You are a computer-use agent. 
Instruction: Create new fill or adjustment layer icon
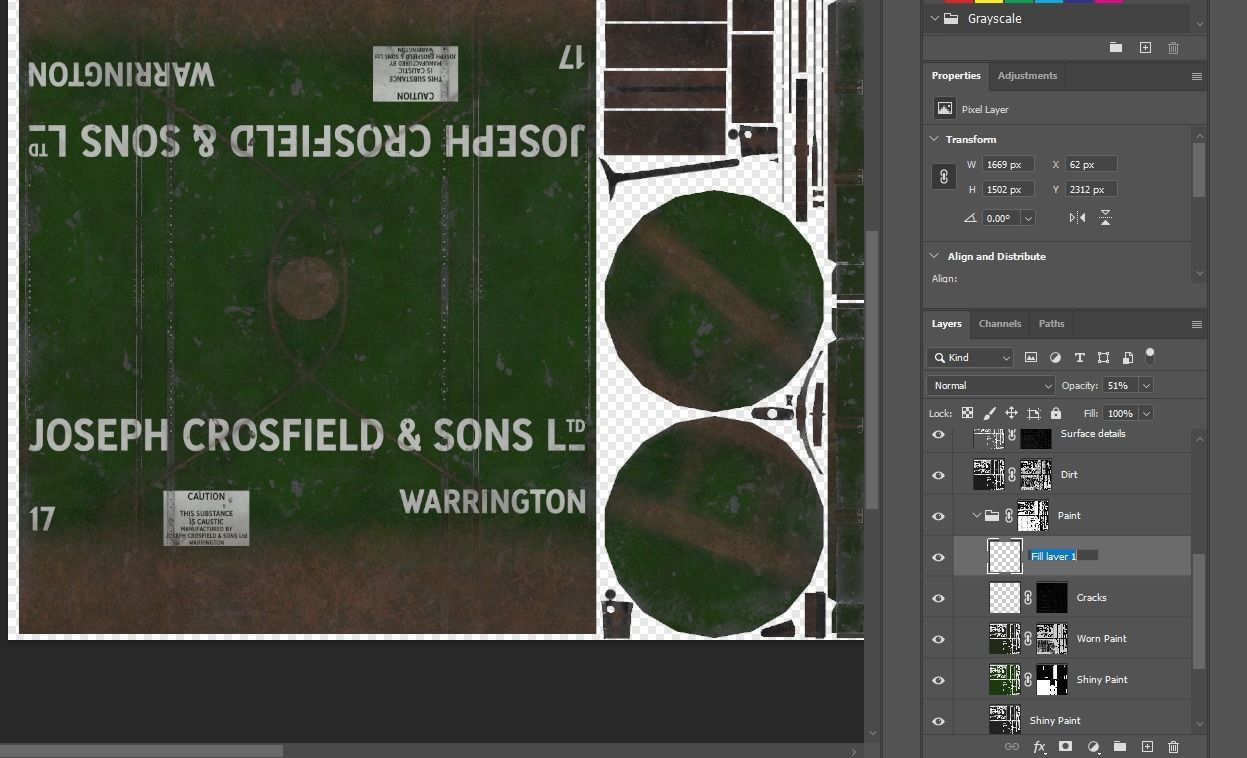[x=1093, y=747]
